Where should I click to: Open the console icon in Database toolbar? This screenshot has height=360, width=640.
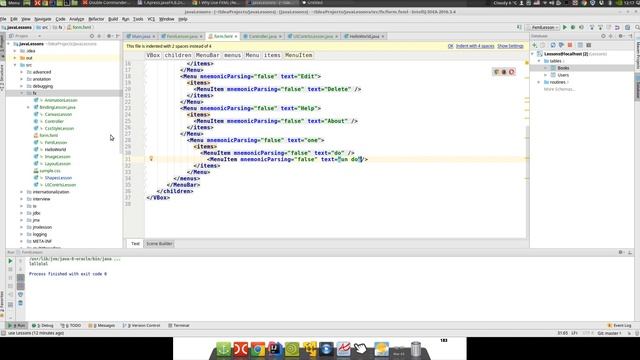coord(589,45)
